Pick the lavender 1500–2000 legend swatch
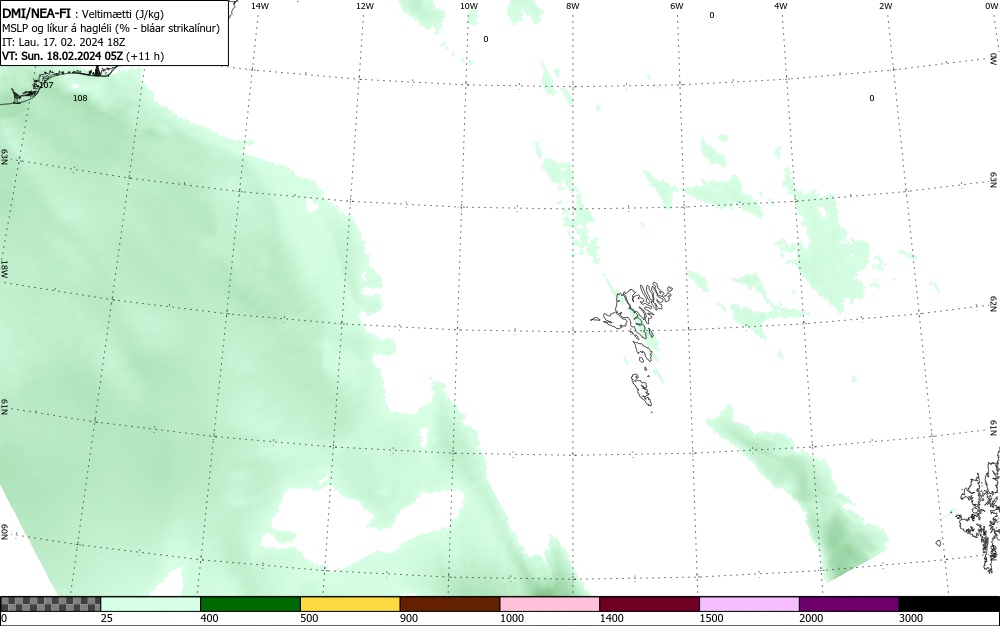 point(749,604)
